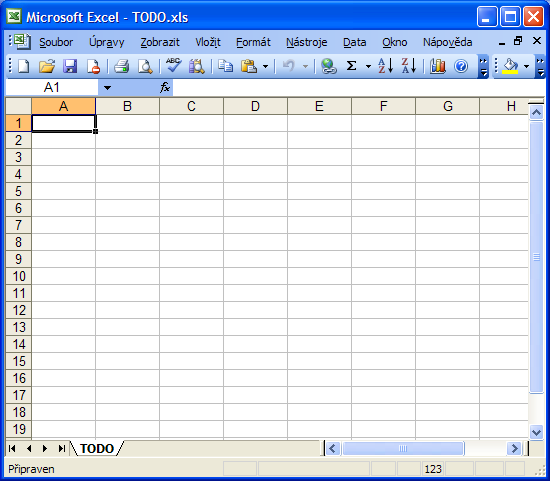Run spelling check with the ABC icon

coord(173,66)
